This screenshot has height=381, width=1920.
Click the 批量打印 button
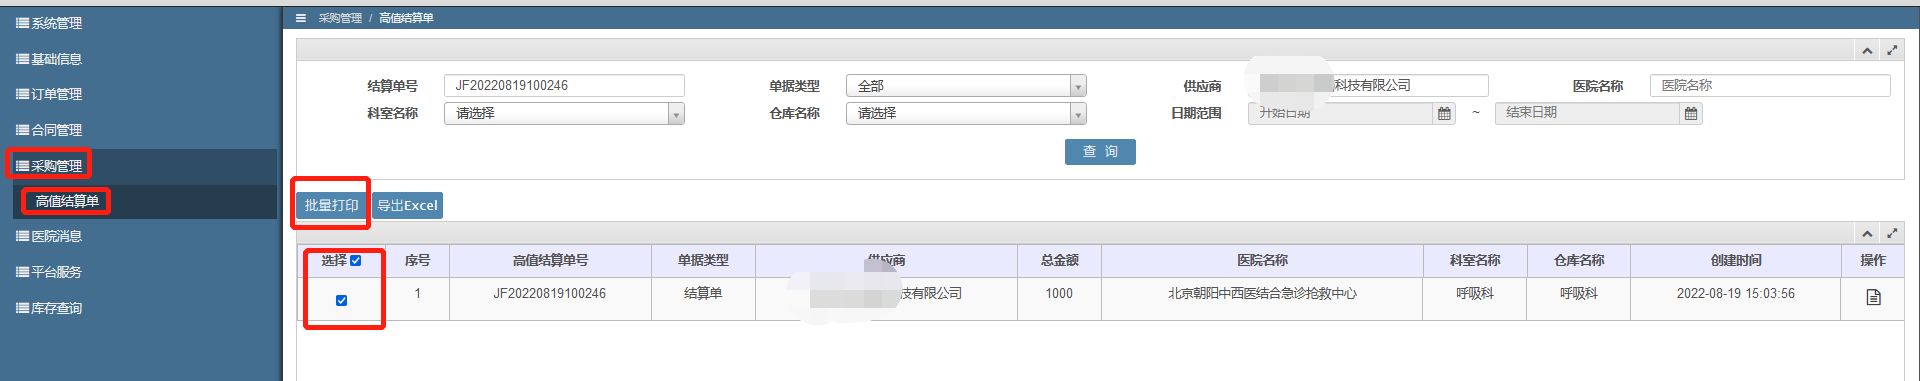coord(332,205)
